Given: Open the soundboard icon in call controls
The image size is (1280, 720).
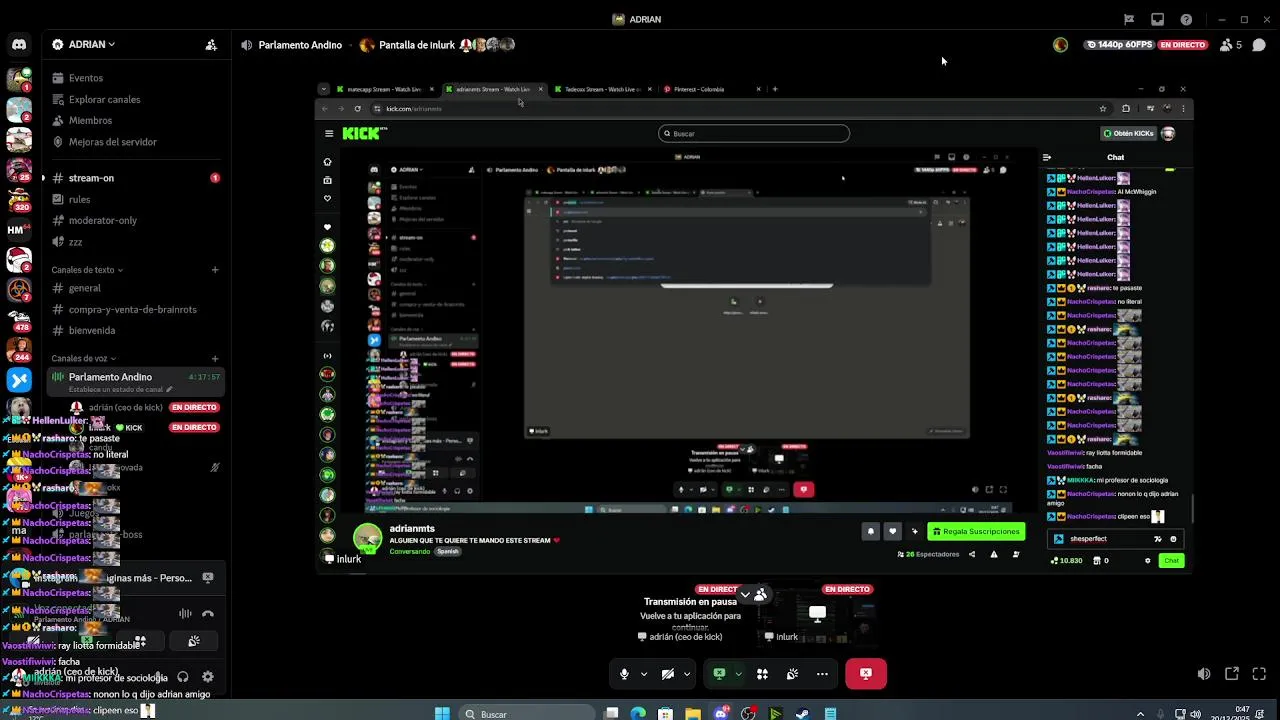Looking at the screenshot, I should pos(792,674).
